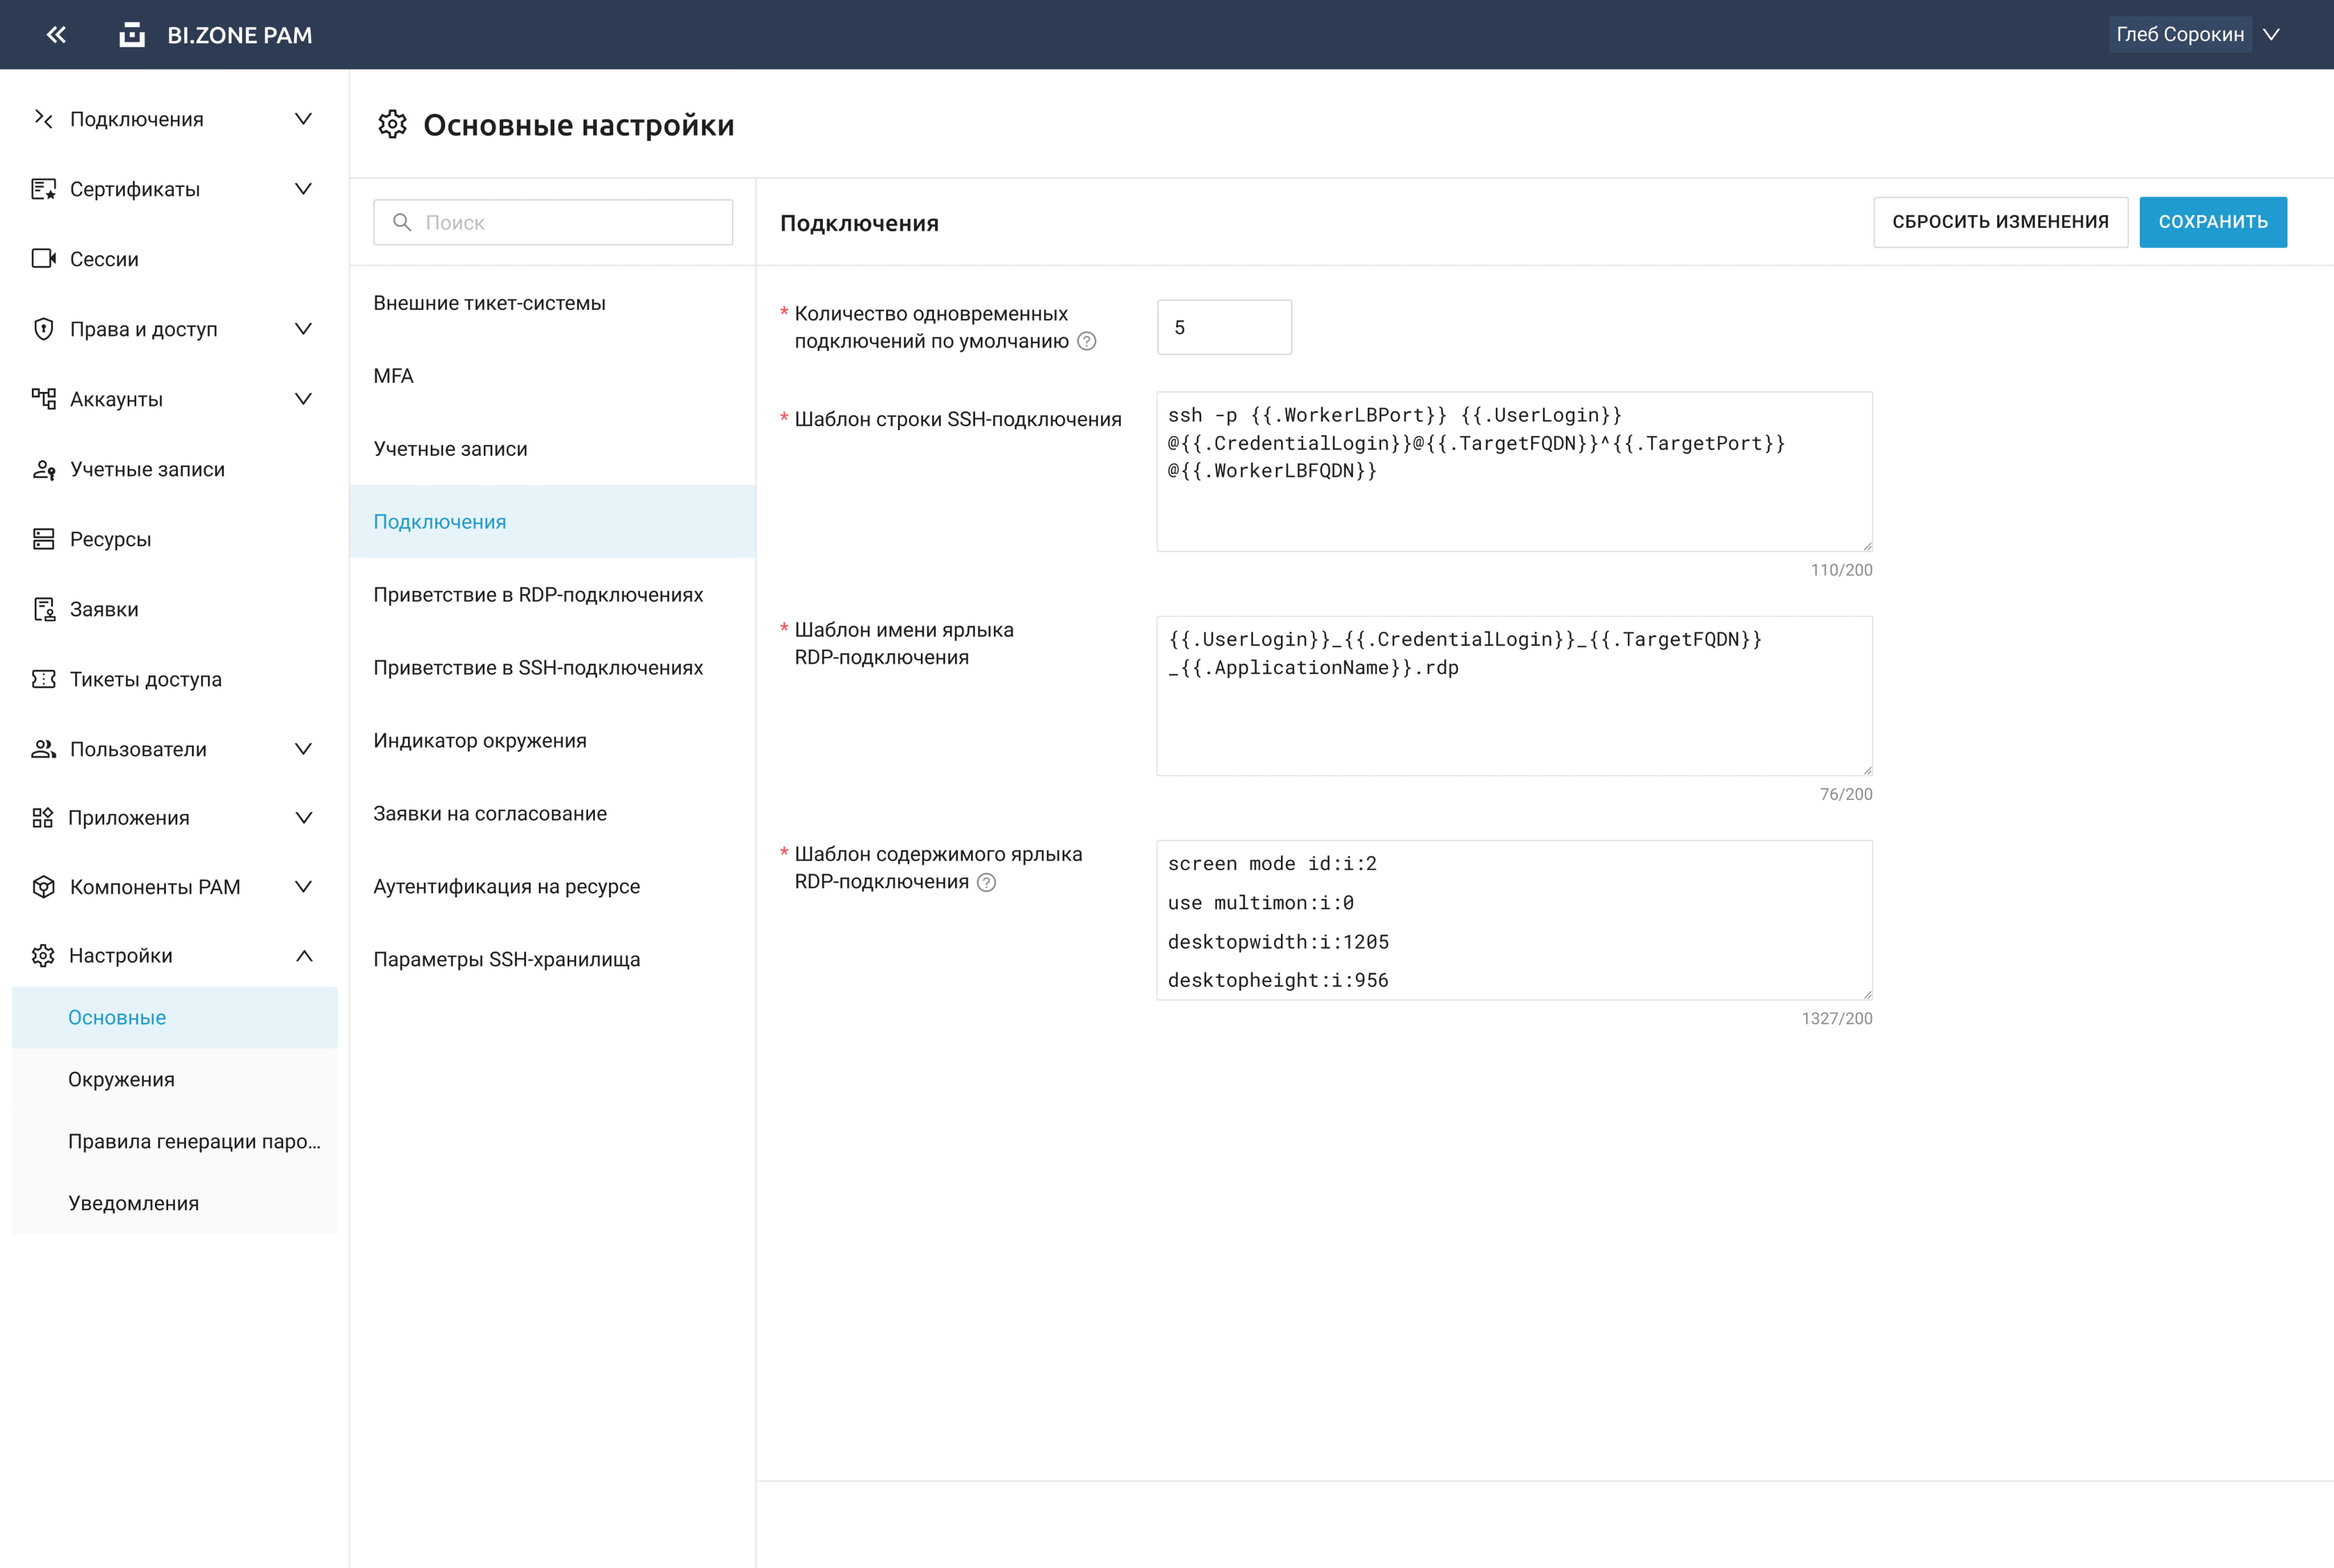Screen dimensions: 2334x1568
Task: Select Индикатор окружения settings item
Action: tap(480, 741)
